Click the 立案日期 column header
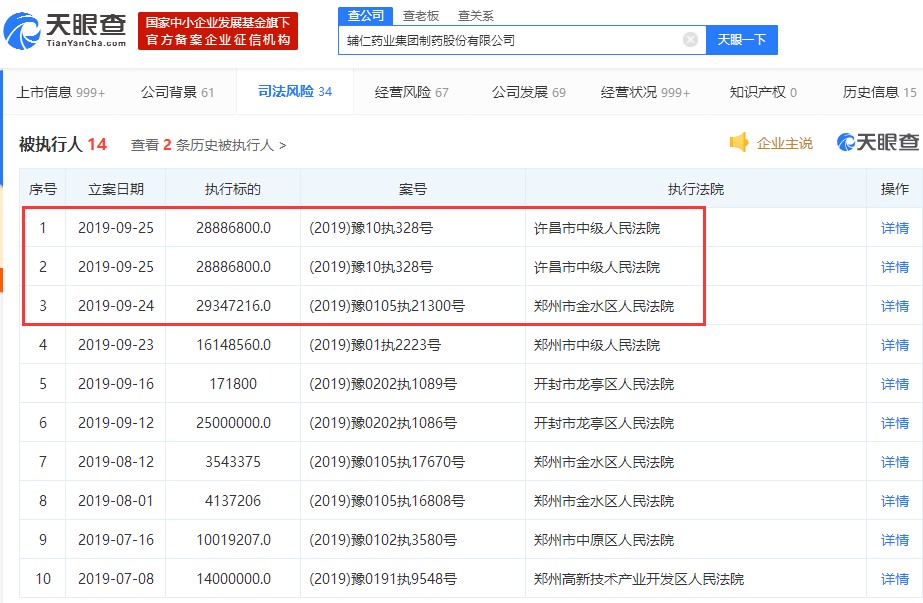Viewport: 923px width, 603px height. coord(116,189)
